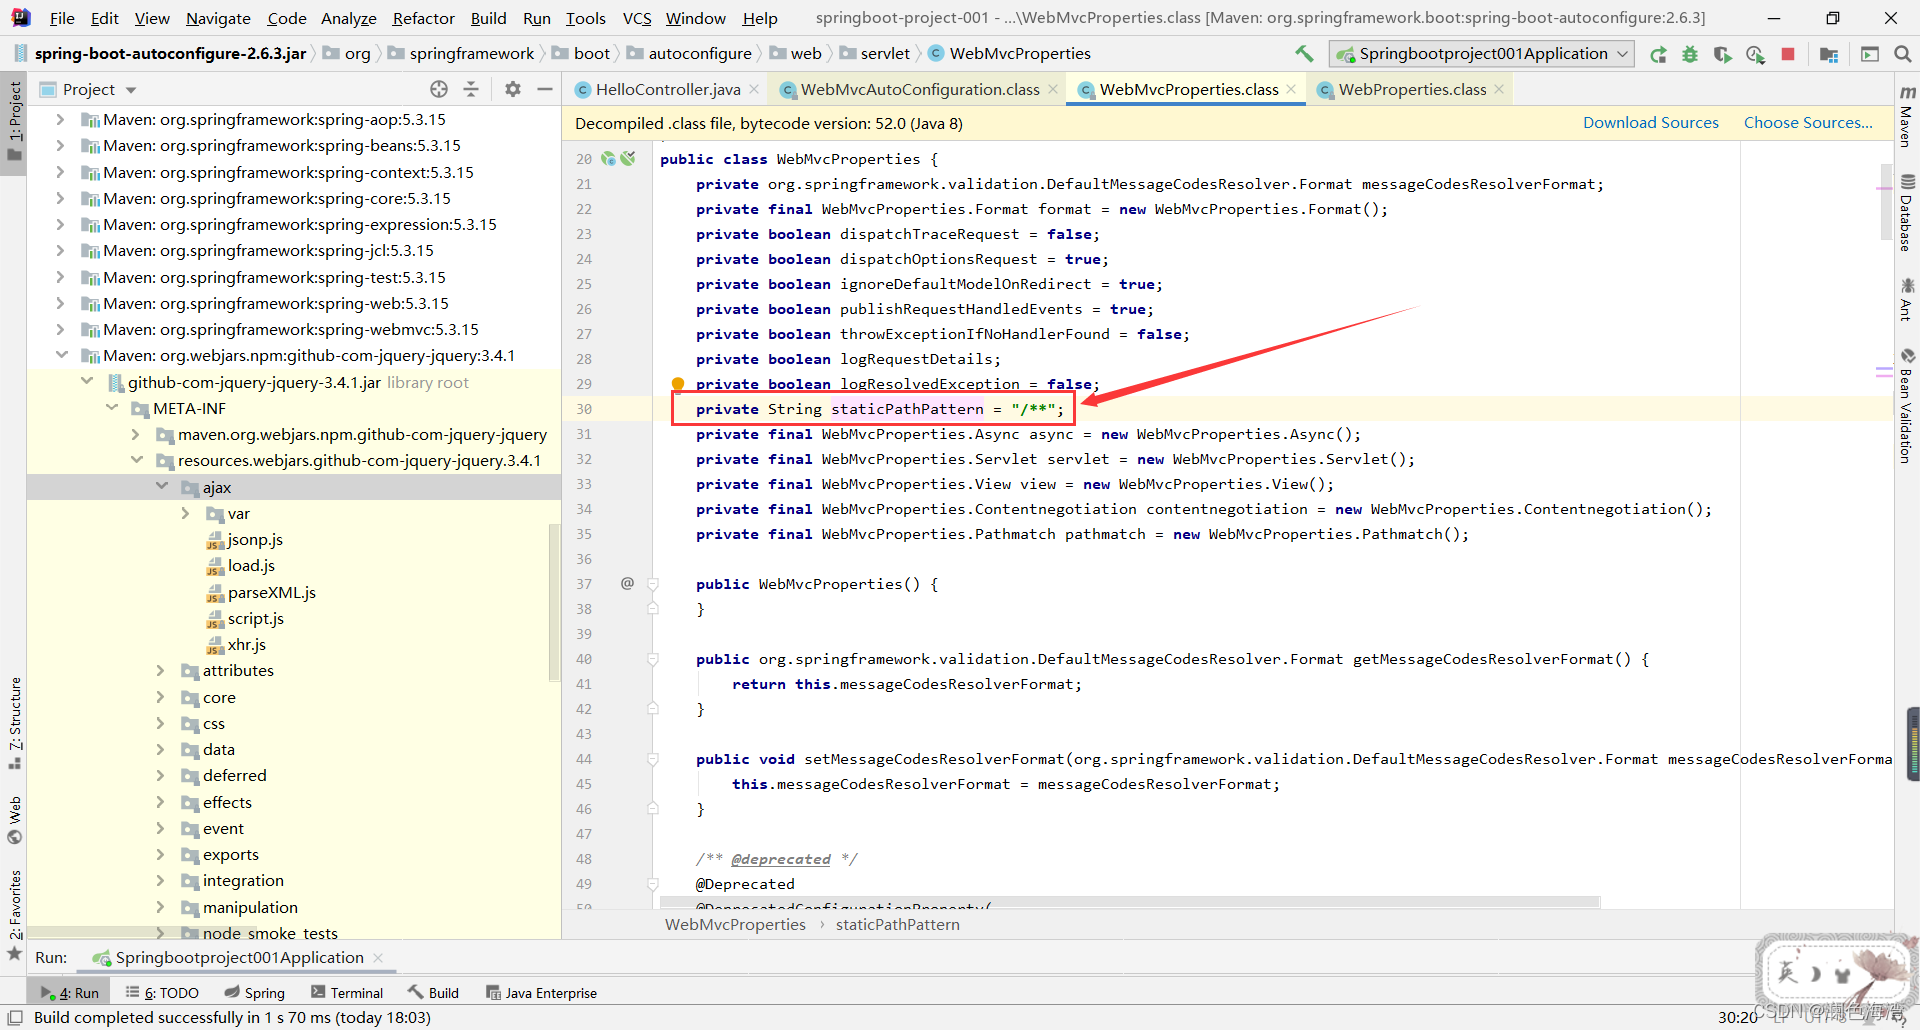Hide the Project panel with the minus icon
Image resolution: width=1920 pixels, height=1030 pixels.
[x=545, y=89]
